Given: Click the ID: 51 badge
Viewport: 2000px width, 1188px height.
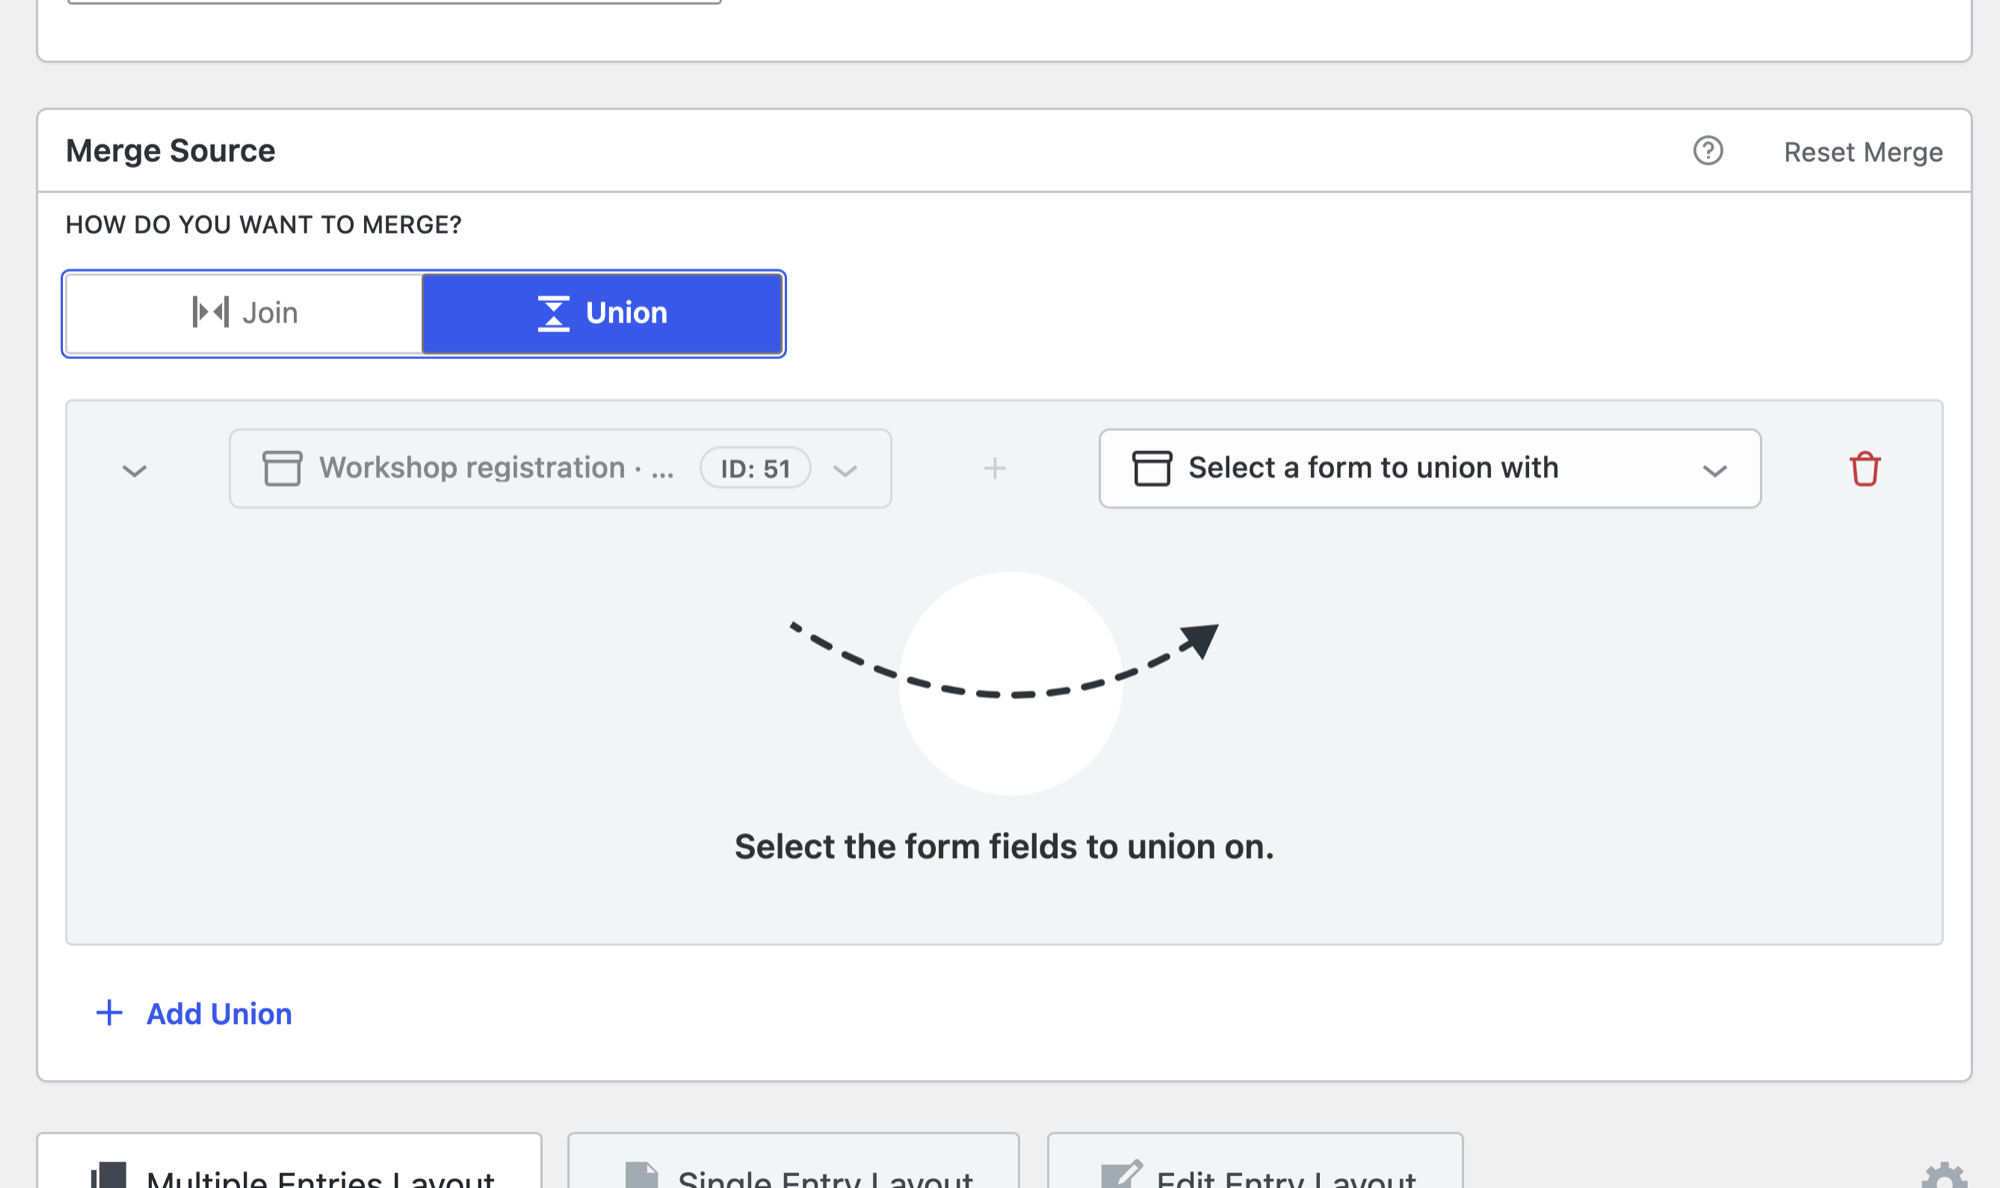Looking at the screenshot, I should pos(755,468).
